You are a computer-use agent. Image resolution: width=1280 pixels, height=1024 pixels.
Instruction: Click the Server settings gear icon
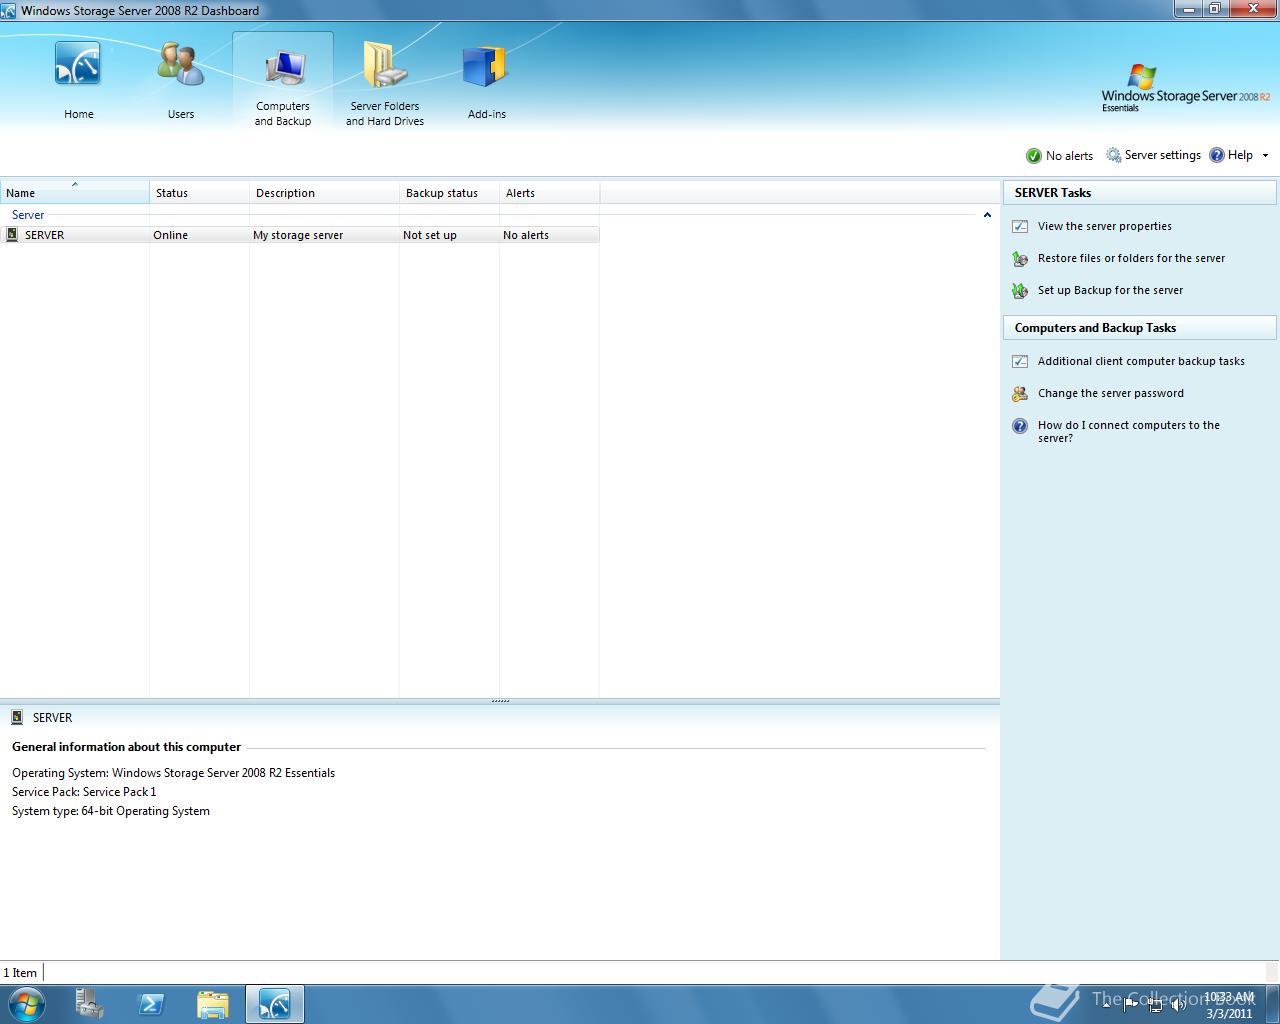click(x=1113, y=155)
